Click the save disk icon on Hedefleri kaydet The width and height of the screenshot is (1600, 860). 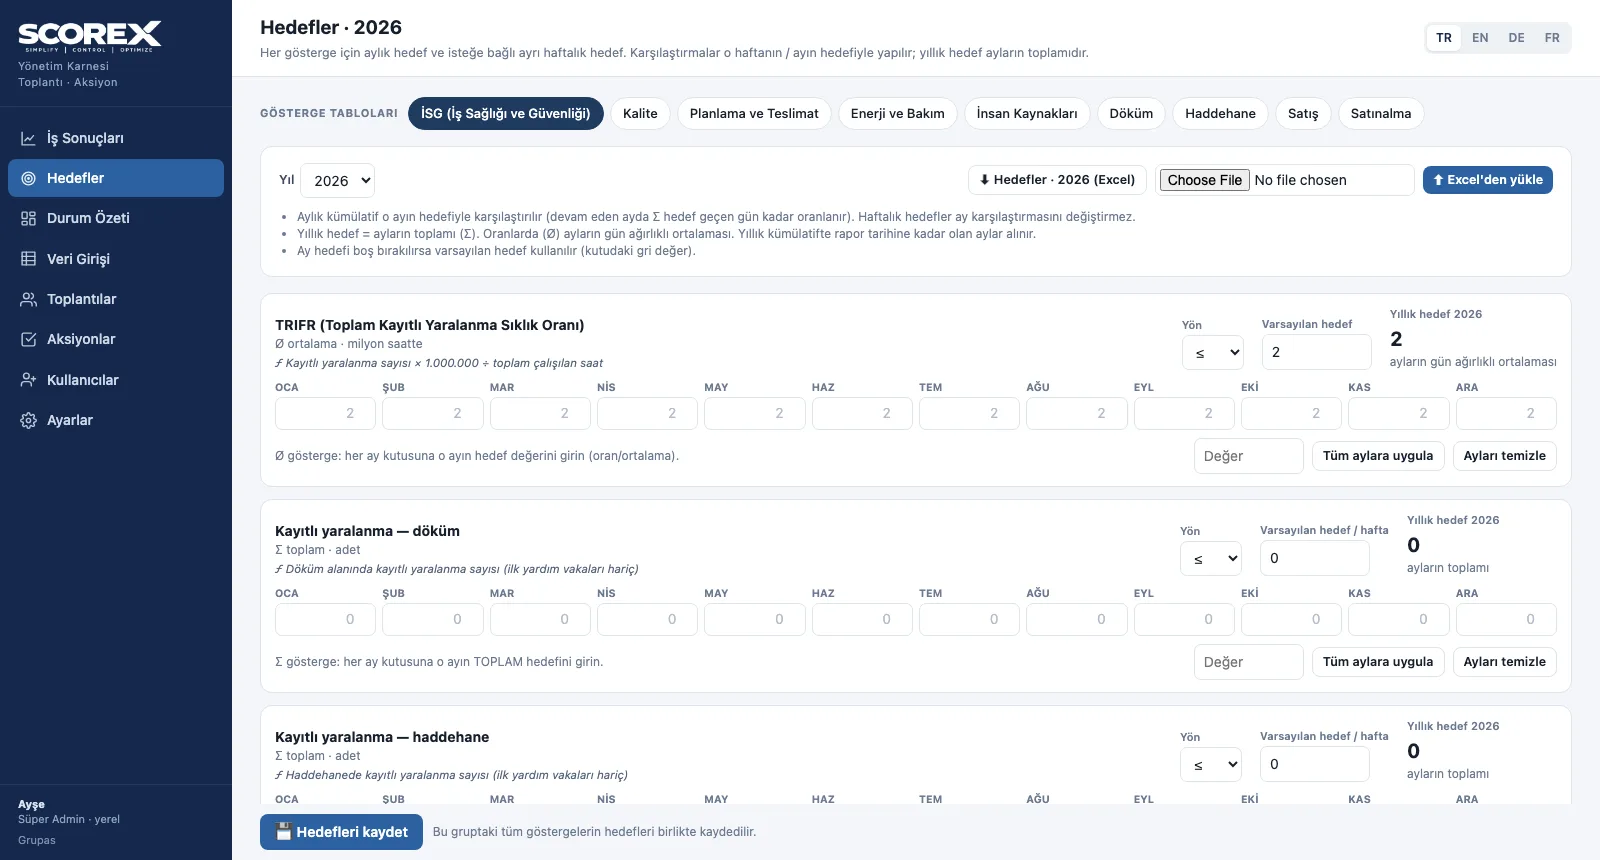click(x=284, y=831)
